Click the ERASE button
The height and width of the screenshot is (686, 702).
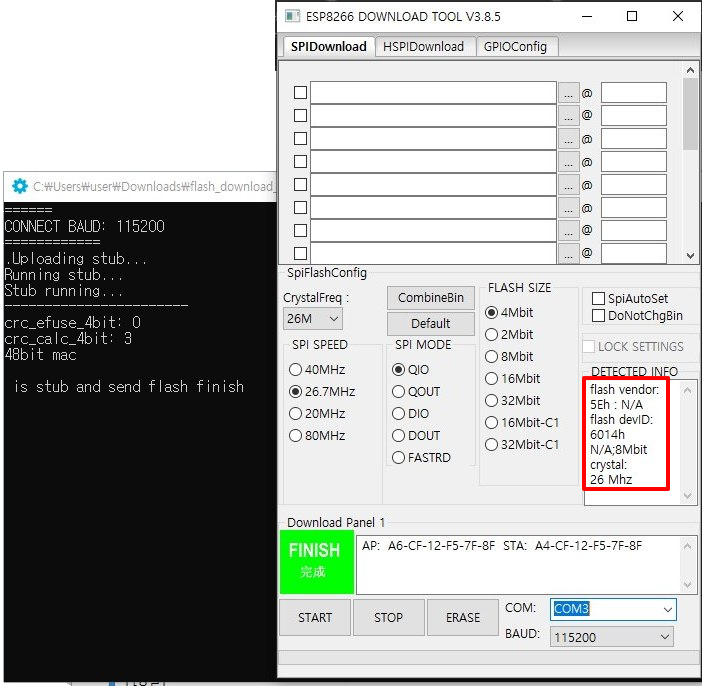point(462,617)
